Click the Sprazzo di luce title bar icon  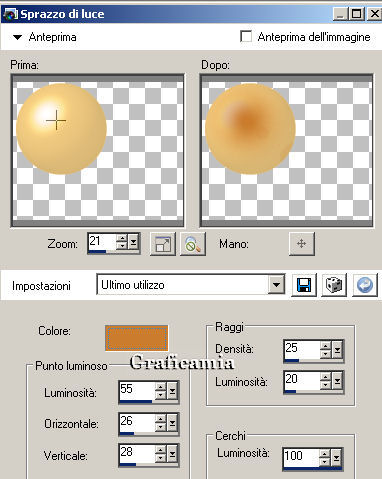coord(10,14)
